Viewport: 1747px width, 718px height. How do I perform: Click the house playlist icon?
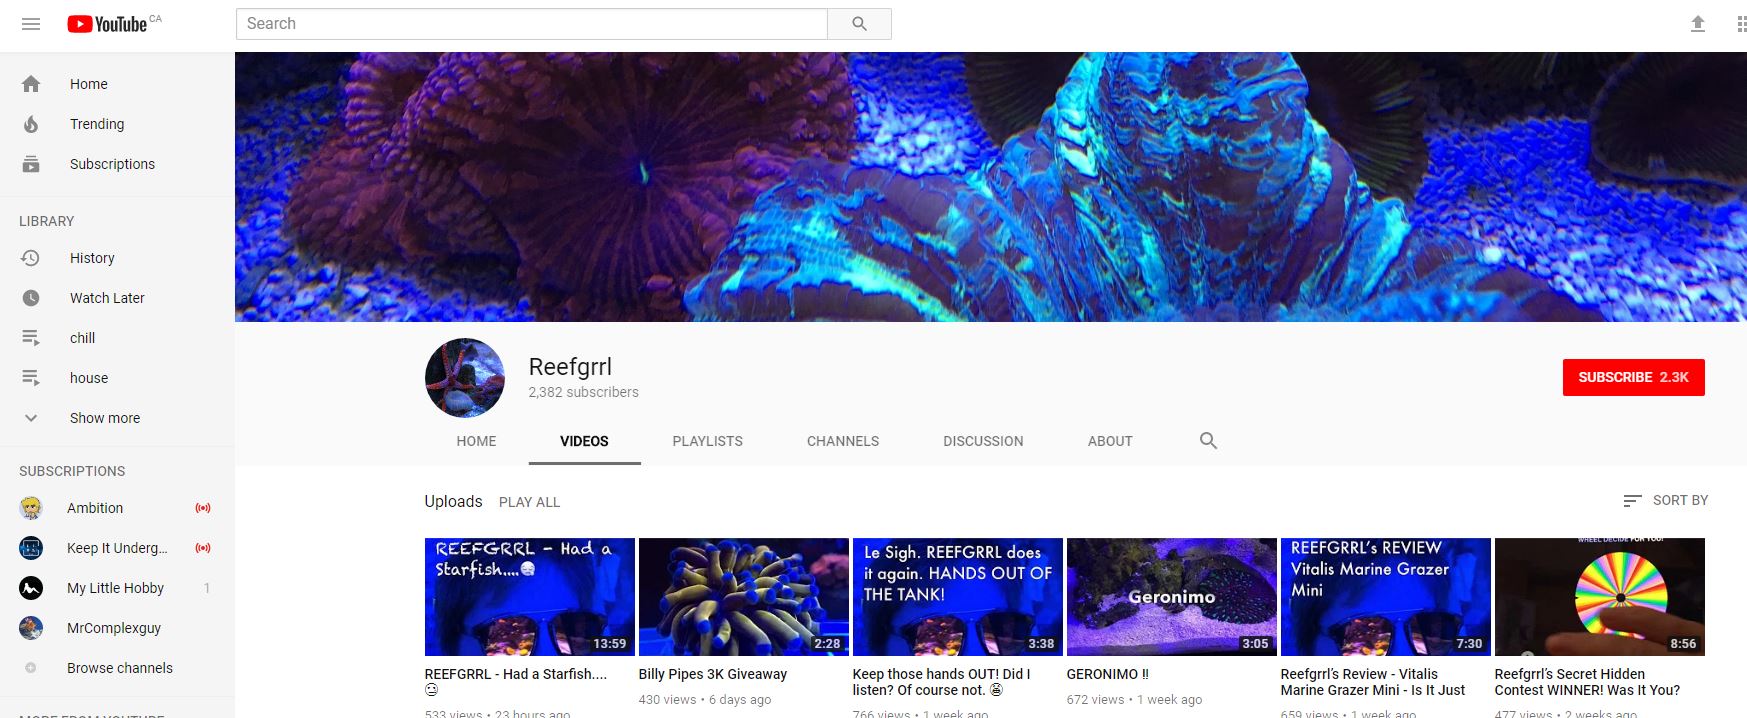point(31,378)
